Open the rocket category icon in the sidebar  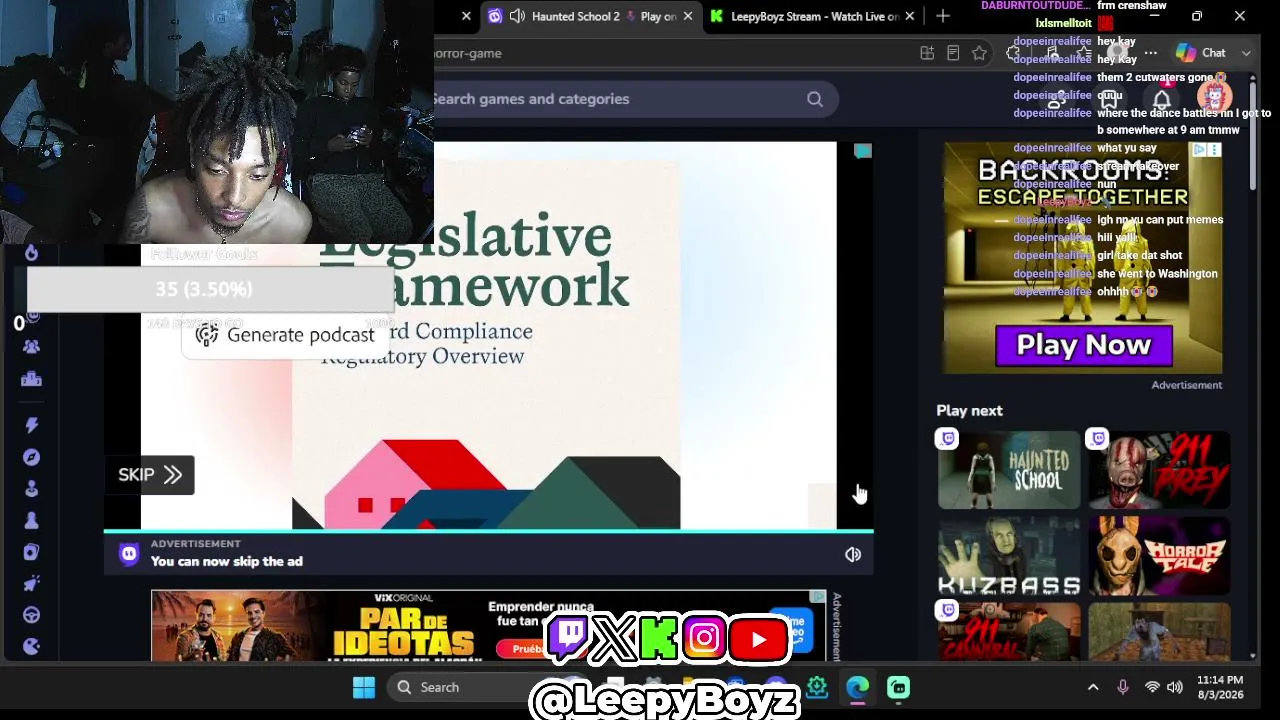tap(32, 584)
